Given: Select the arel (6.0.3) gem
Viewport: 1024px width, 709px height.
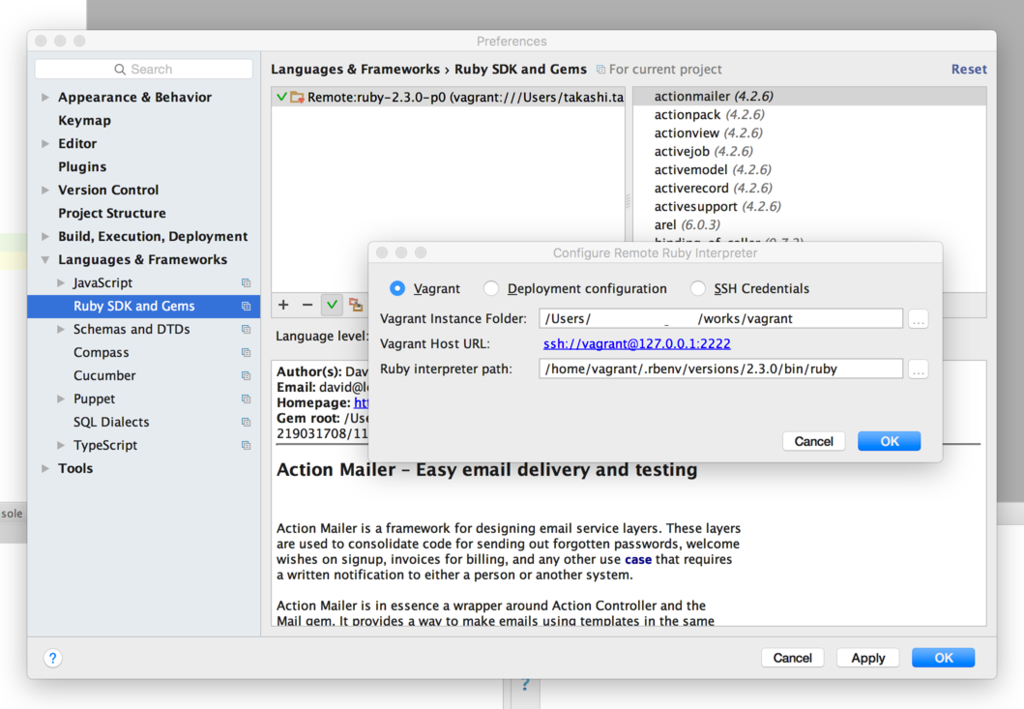Looking at the screenshot, I should [809, 225].
